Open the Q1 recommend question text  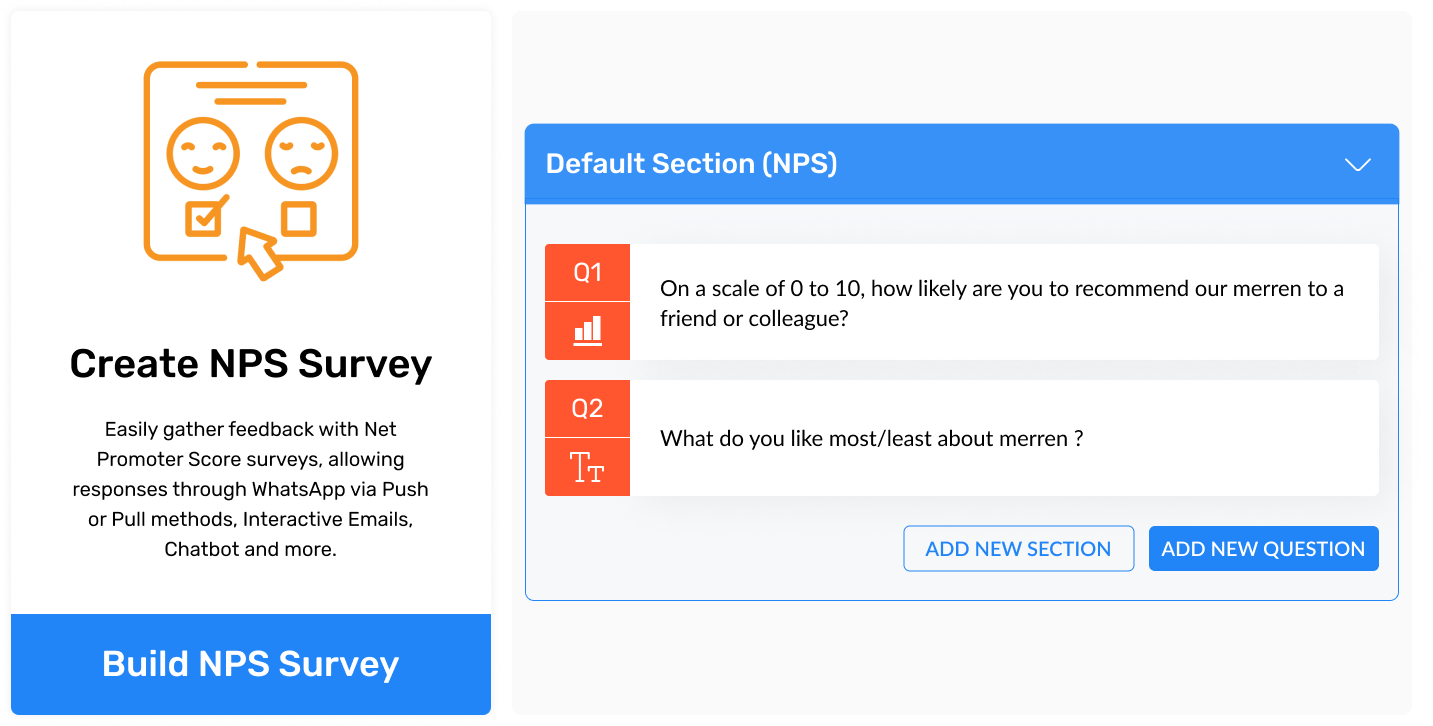(1001, 303)
